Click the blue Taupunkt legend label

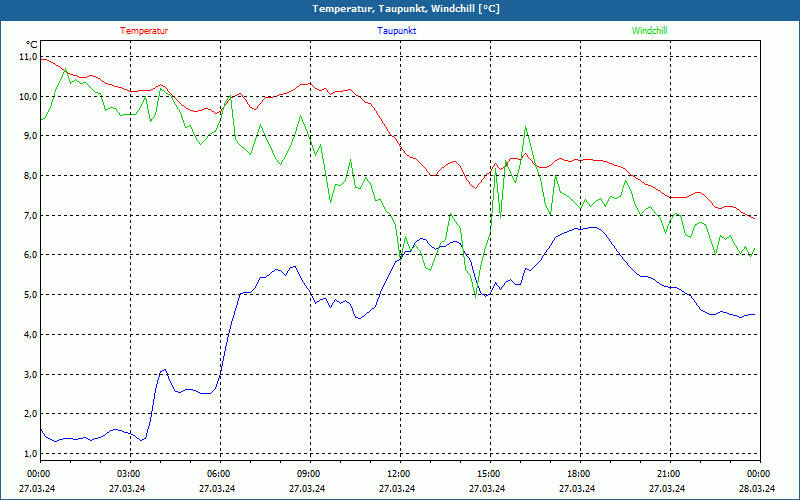click(396, 31)
